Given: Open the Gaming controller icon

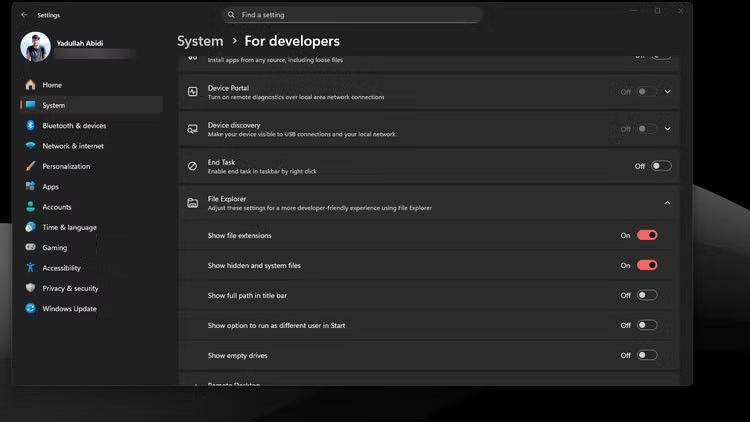Looking at the screenshot, I should click(31, 248).
